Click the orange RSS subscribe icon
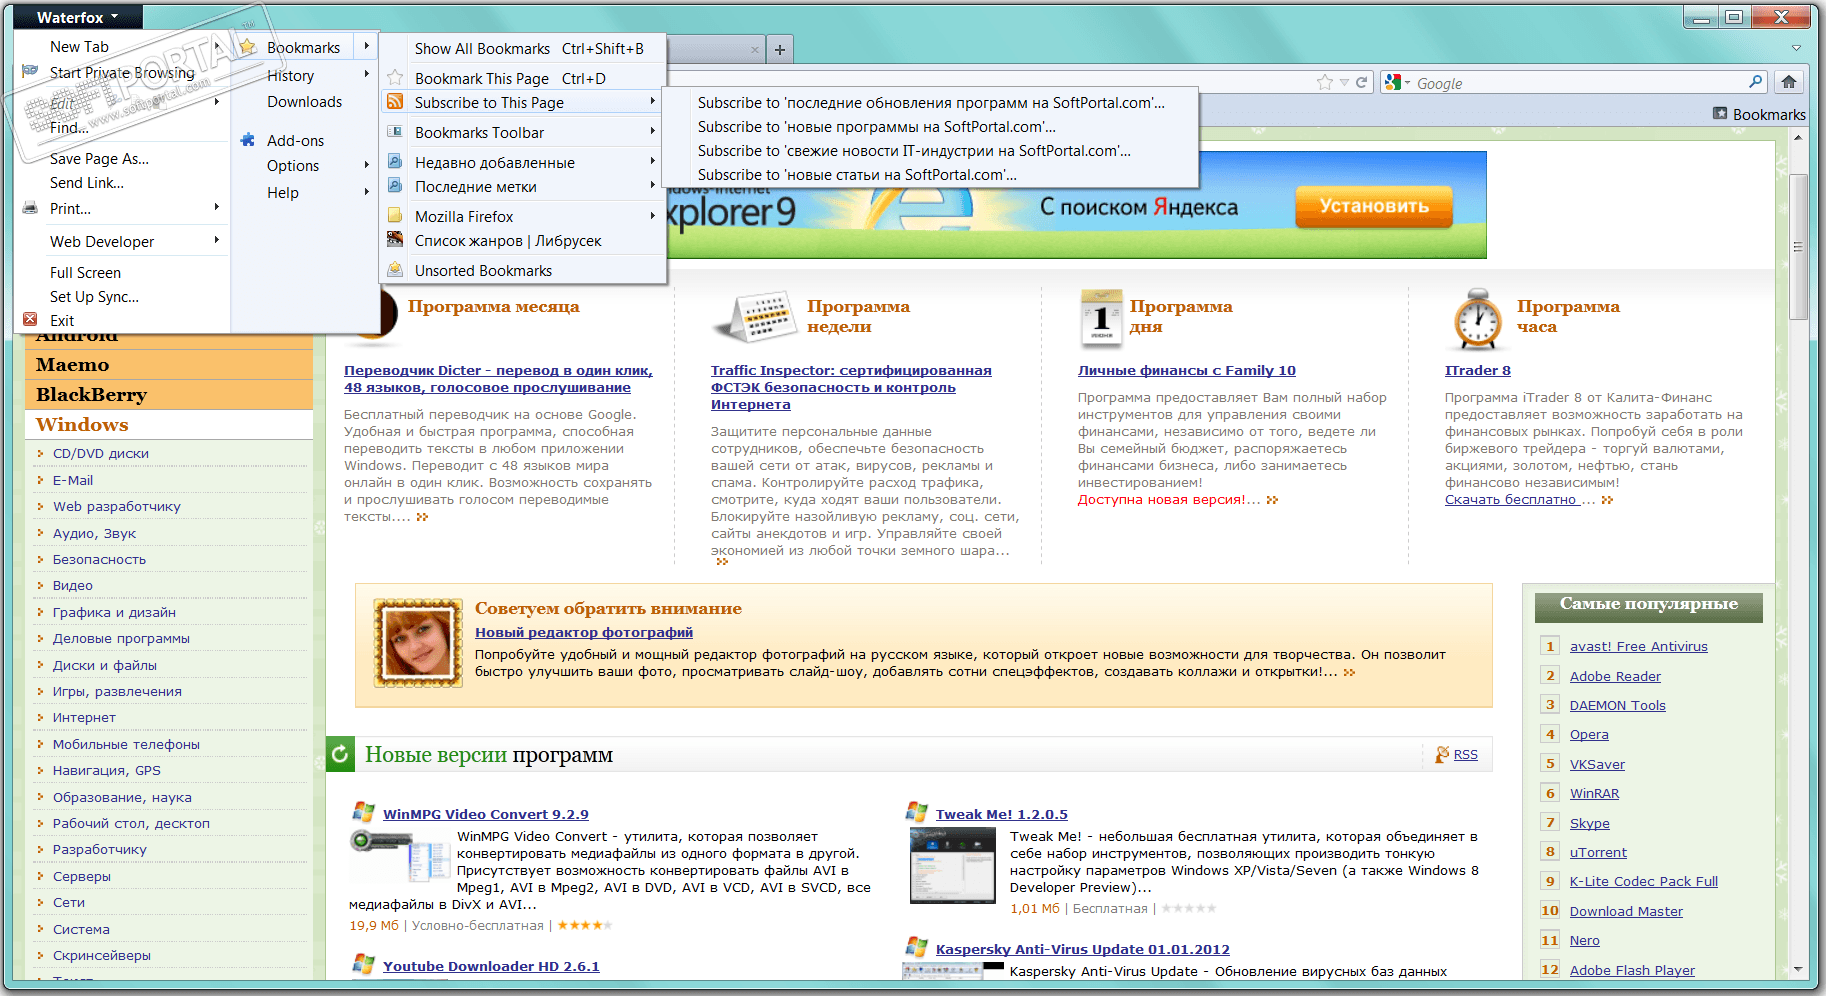This screenshot has height=996, width=1826. tap(395, 102)
